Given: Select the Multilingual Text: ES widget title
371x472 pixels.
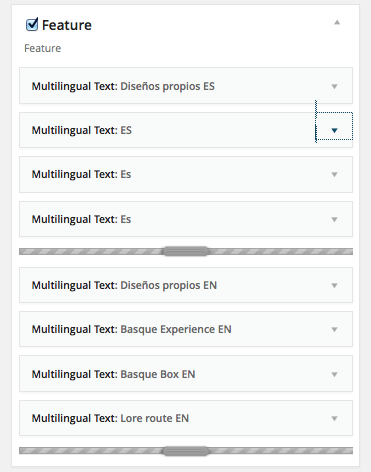Looking at the screenshot, I should tap(82, 130).
